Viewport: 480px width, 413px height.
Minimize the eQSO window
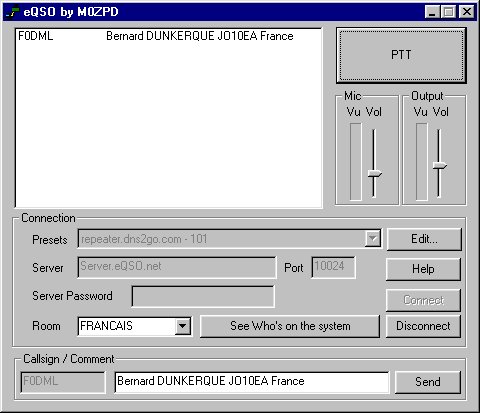pos(432,12)
